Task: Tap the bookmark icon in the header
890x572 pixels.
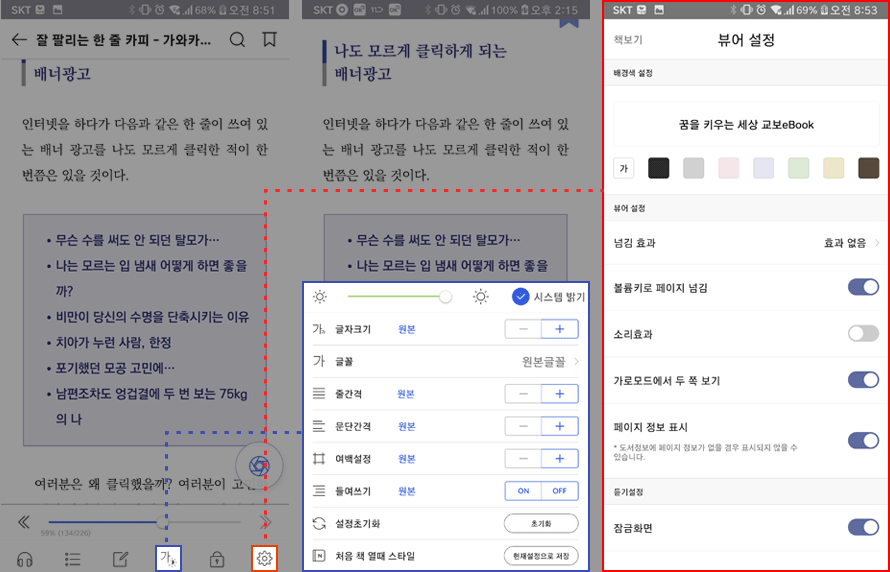Action: (269, 40)
